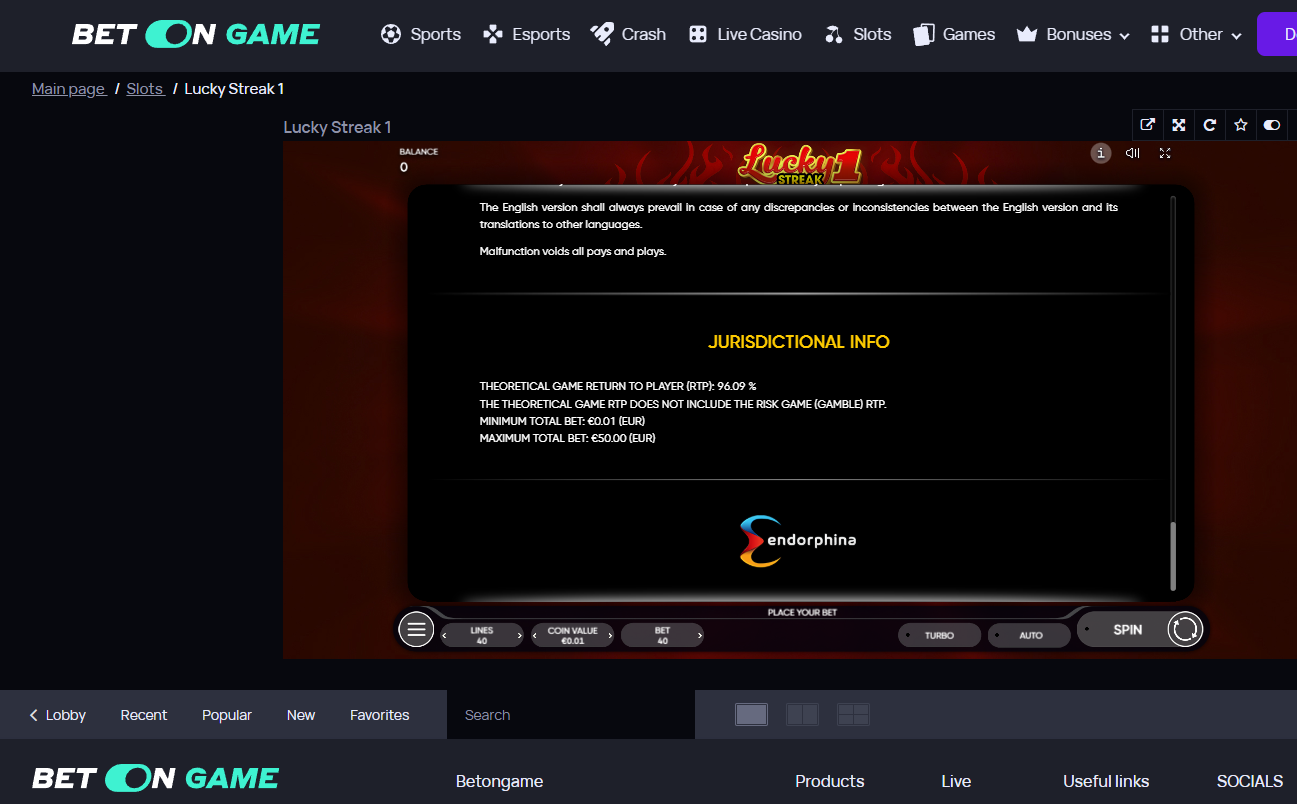The height and width of the screenshot is (804, 1297).
Task: Navigate to Slots in top menu
Action: click(857, 34)
